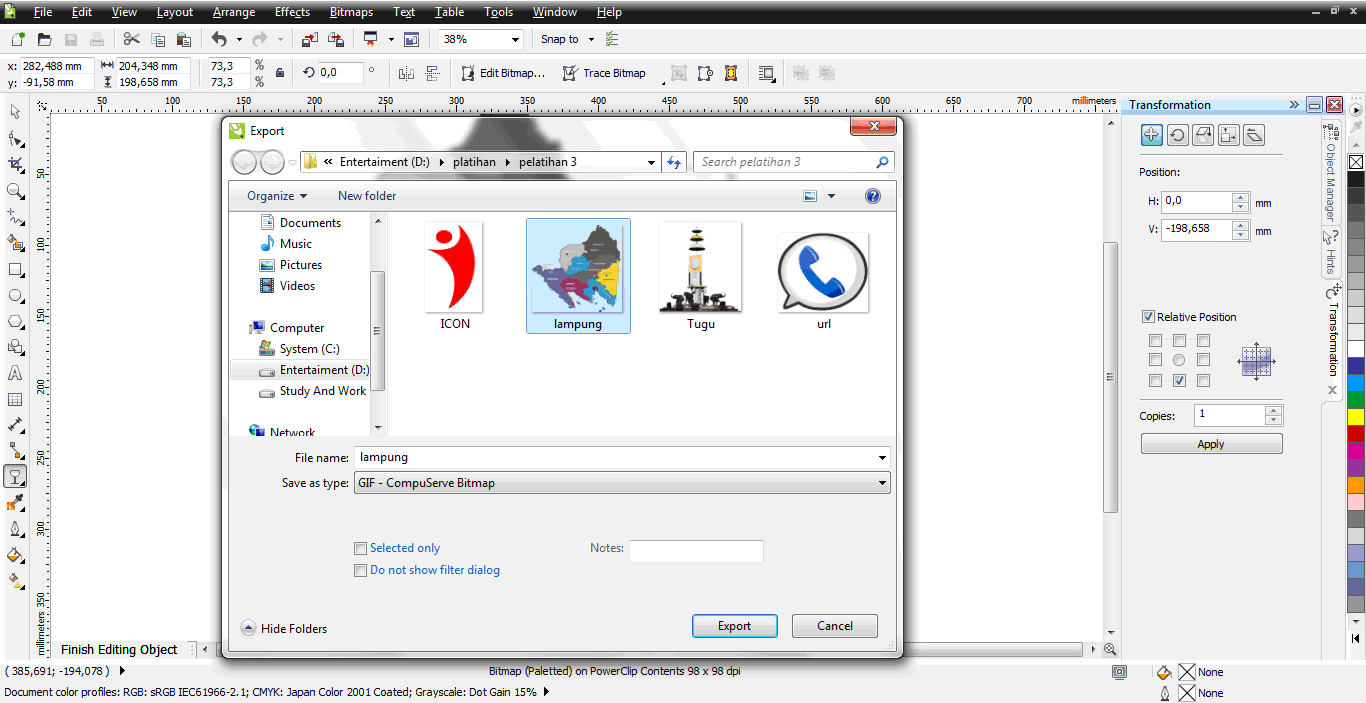Open the change view dropdown arrow
Image resolution: width=1366 pixels, height=703 pixels.
pyautogui.click(x=831, y=196)
